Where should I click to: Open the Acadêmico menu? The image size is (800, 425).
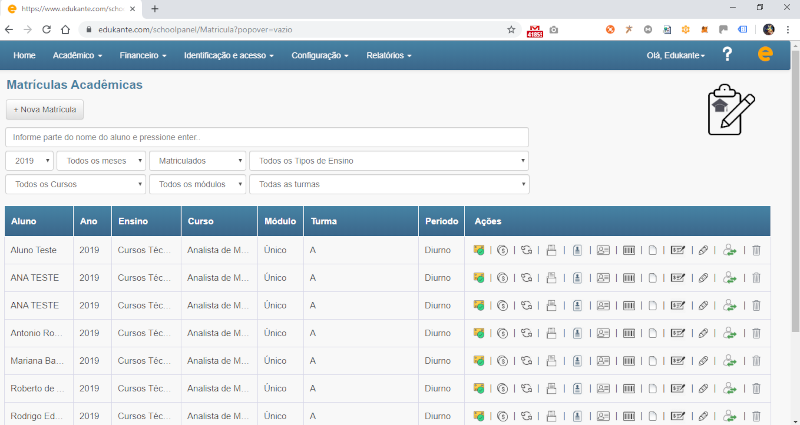78,55
